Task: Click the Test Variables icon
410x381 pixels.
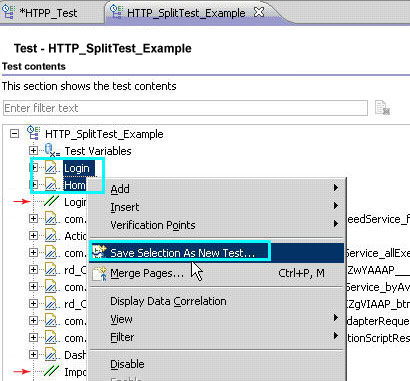Action: (x=52, y=150)
